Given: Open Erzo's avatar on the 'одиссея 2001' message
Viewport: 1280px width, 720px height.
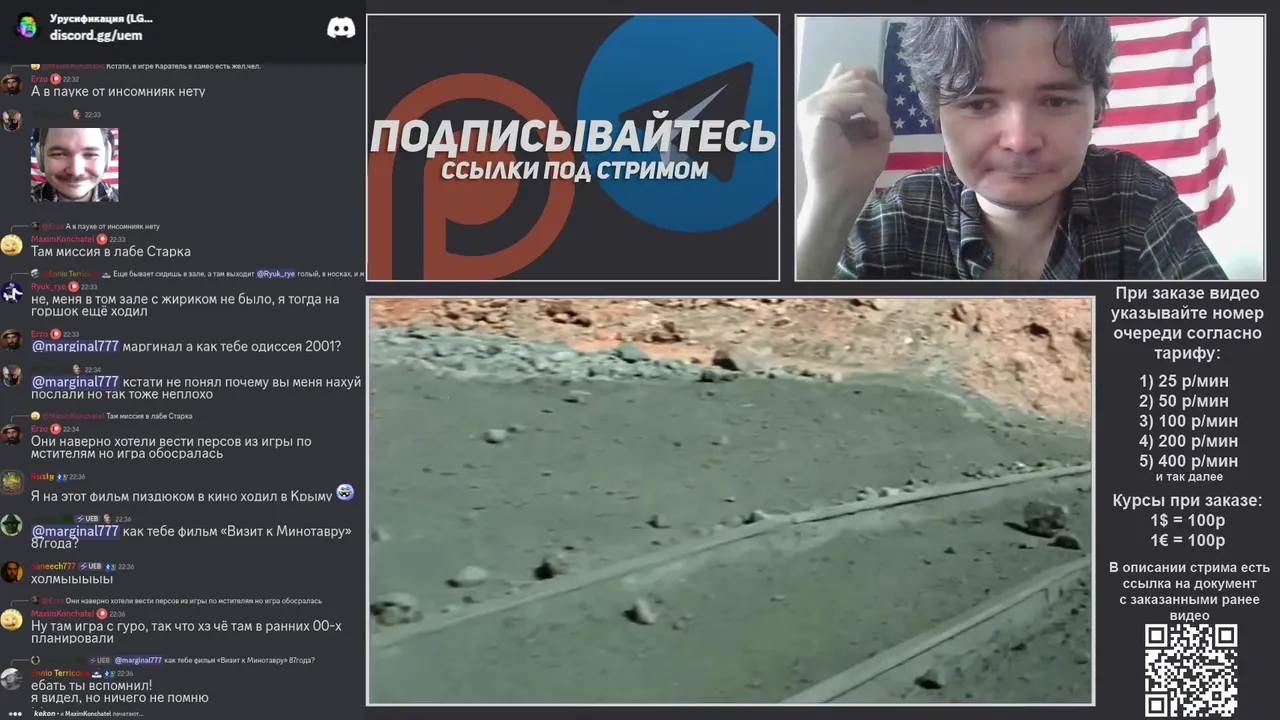Looking at the screenshot, I should (x=12, y=340).
